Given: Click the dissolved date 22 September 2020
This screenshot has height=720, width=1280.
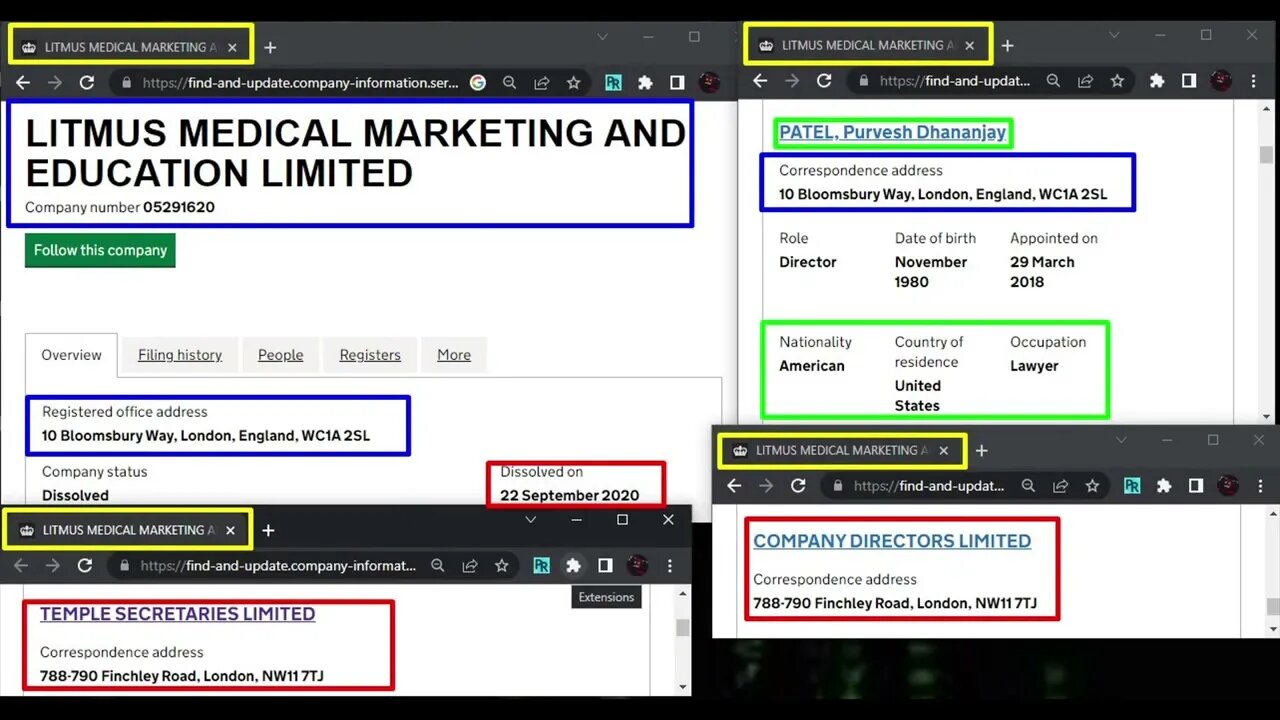Looking at the screenshot, I should (x=570, y=495).
